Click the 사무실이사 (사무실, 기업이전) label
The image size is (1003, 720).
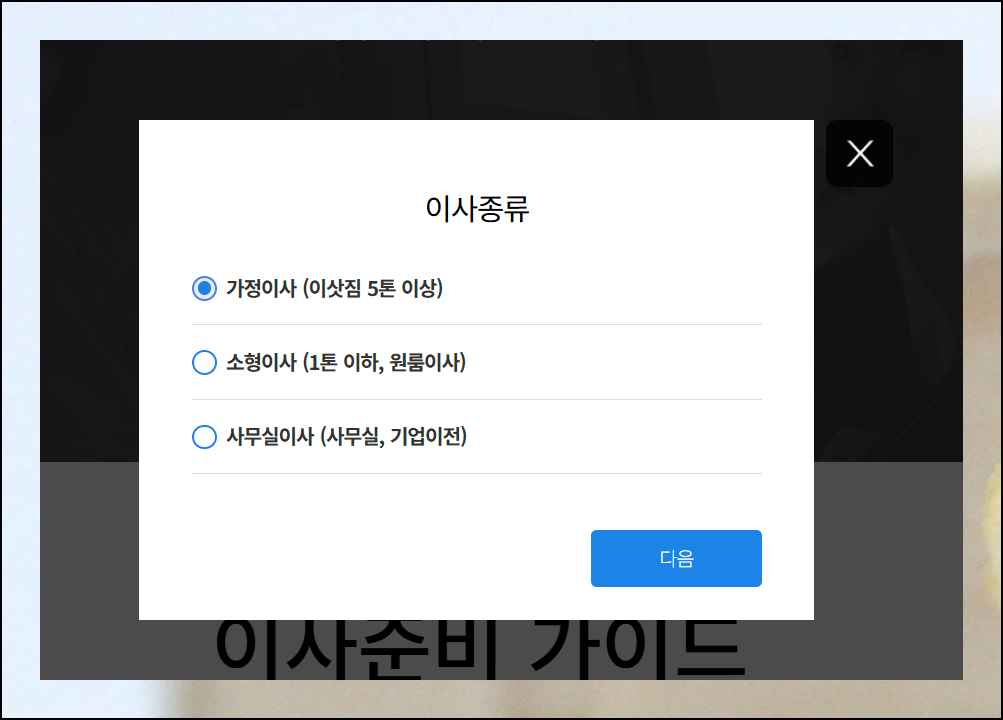(347, 437)
